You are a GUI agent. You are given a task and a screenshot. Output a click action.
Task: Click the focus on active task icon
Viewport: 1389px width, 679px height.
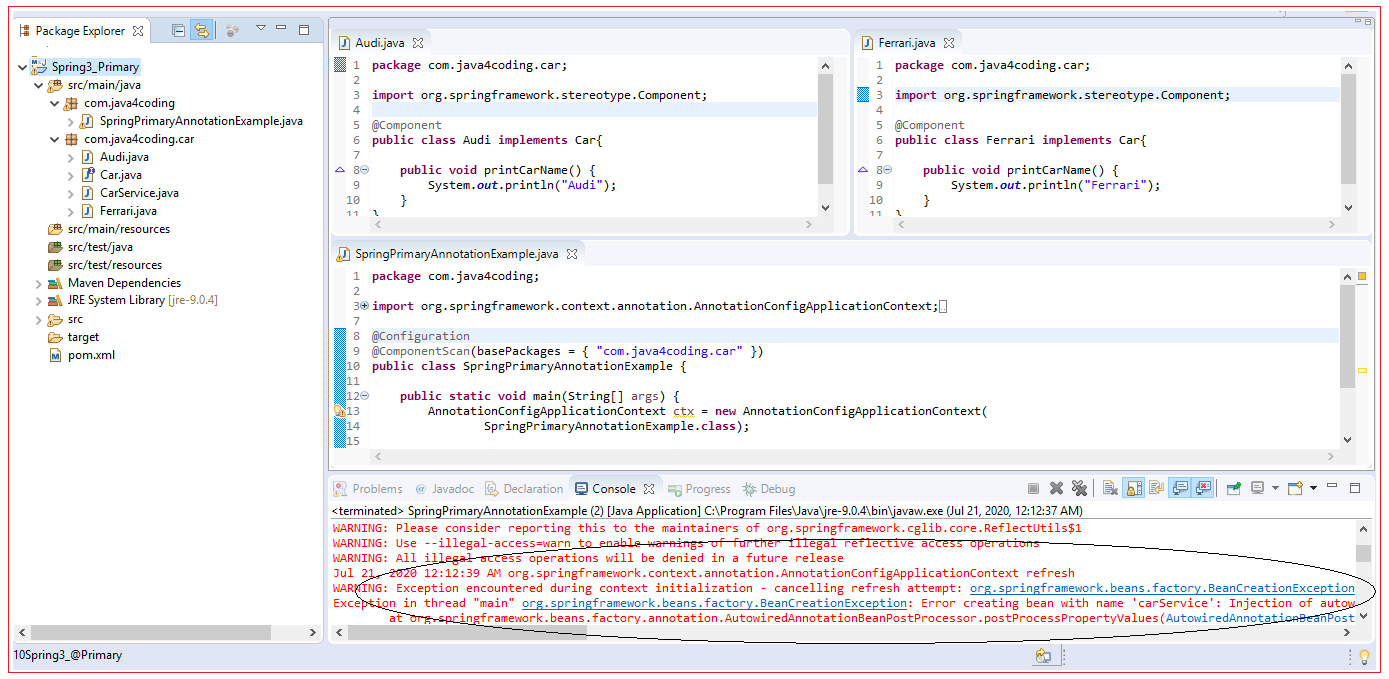[232, 31]
